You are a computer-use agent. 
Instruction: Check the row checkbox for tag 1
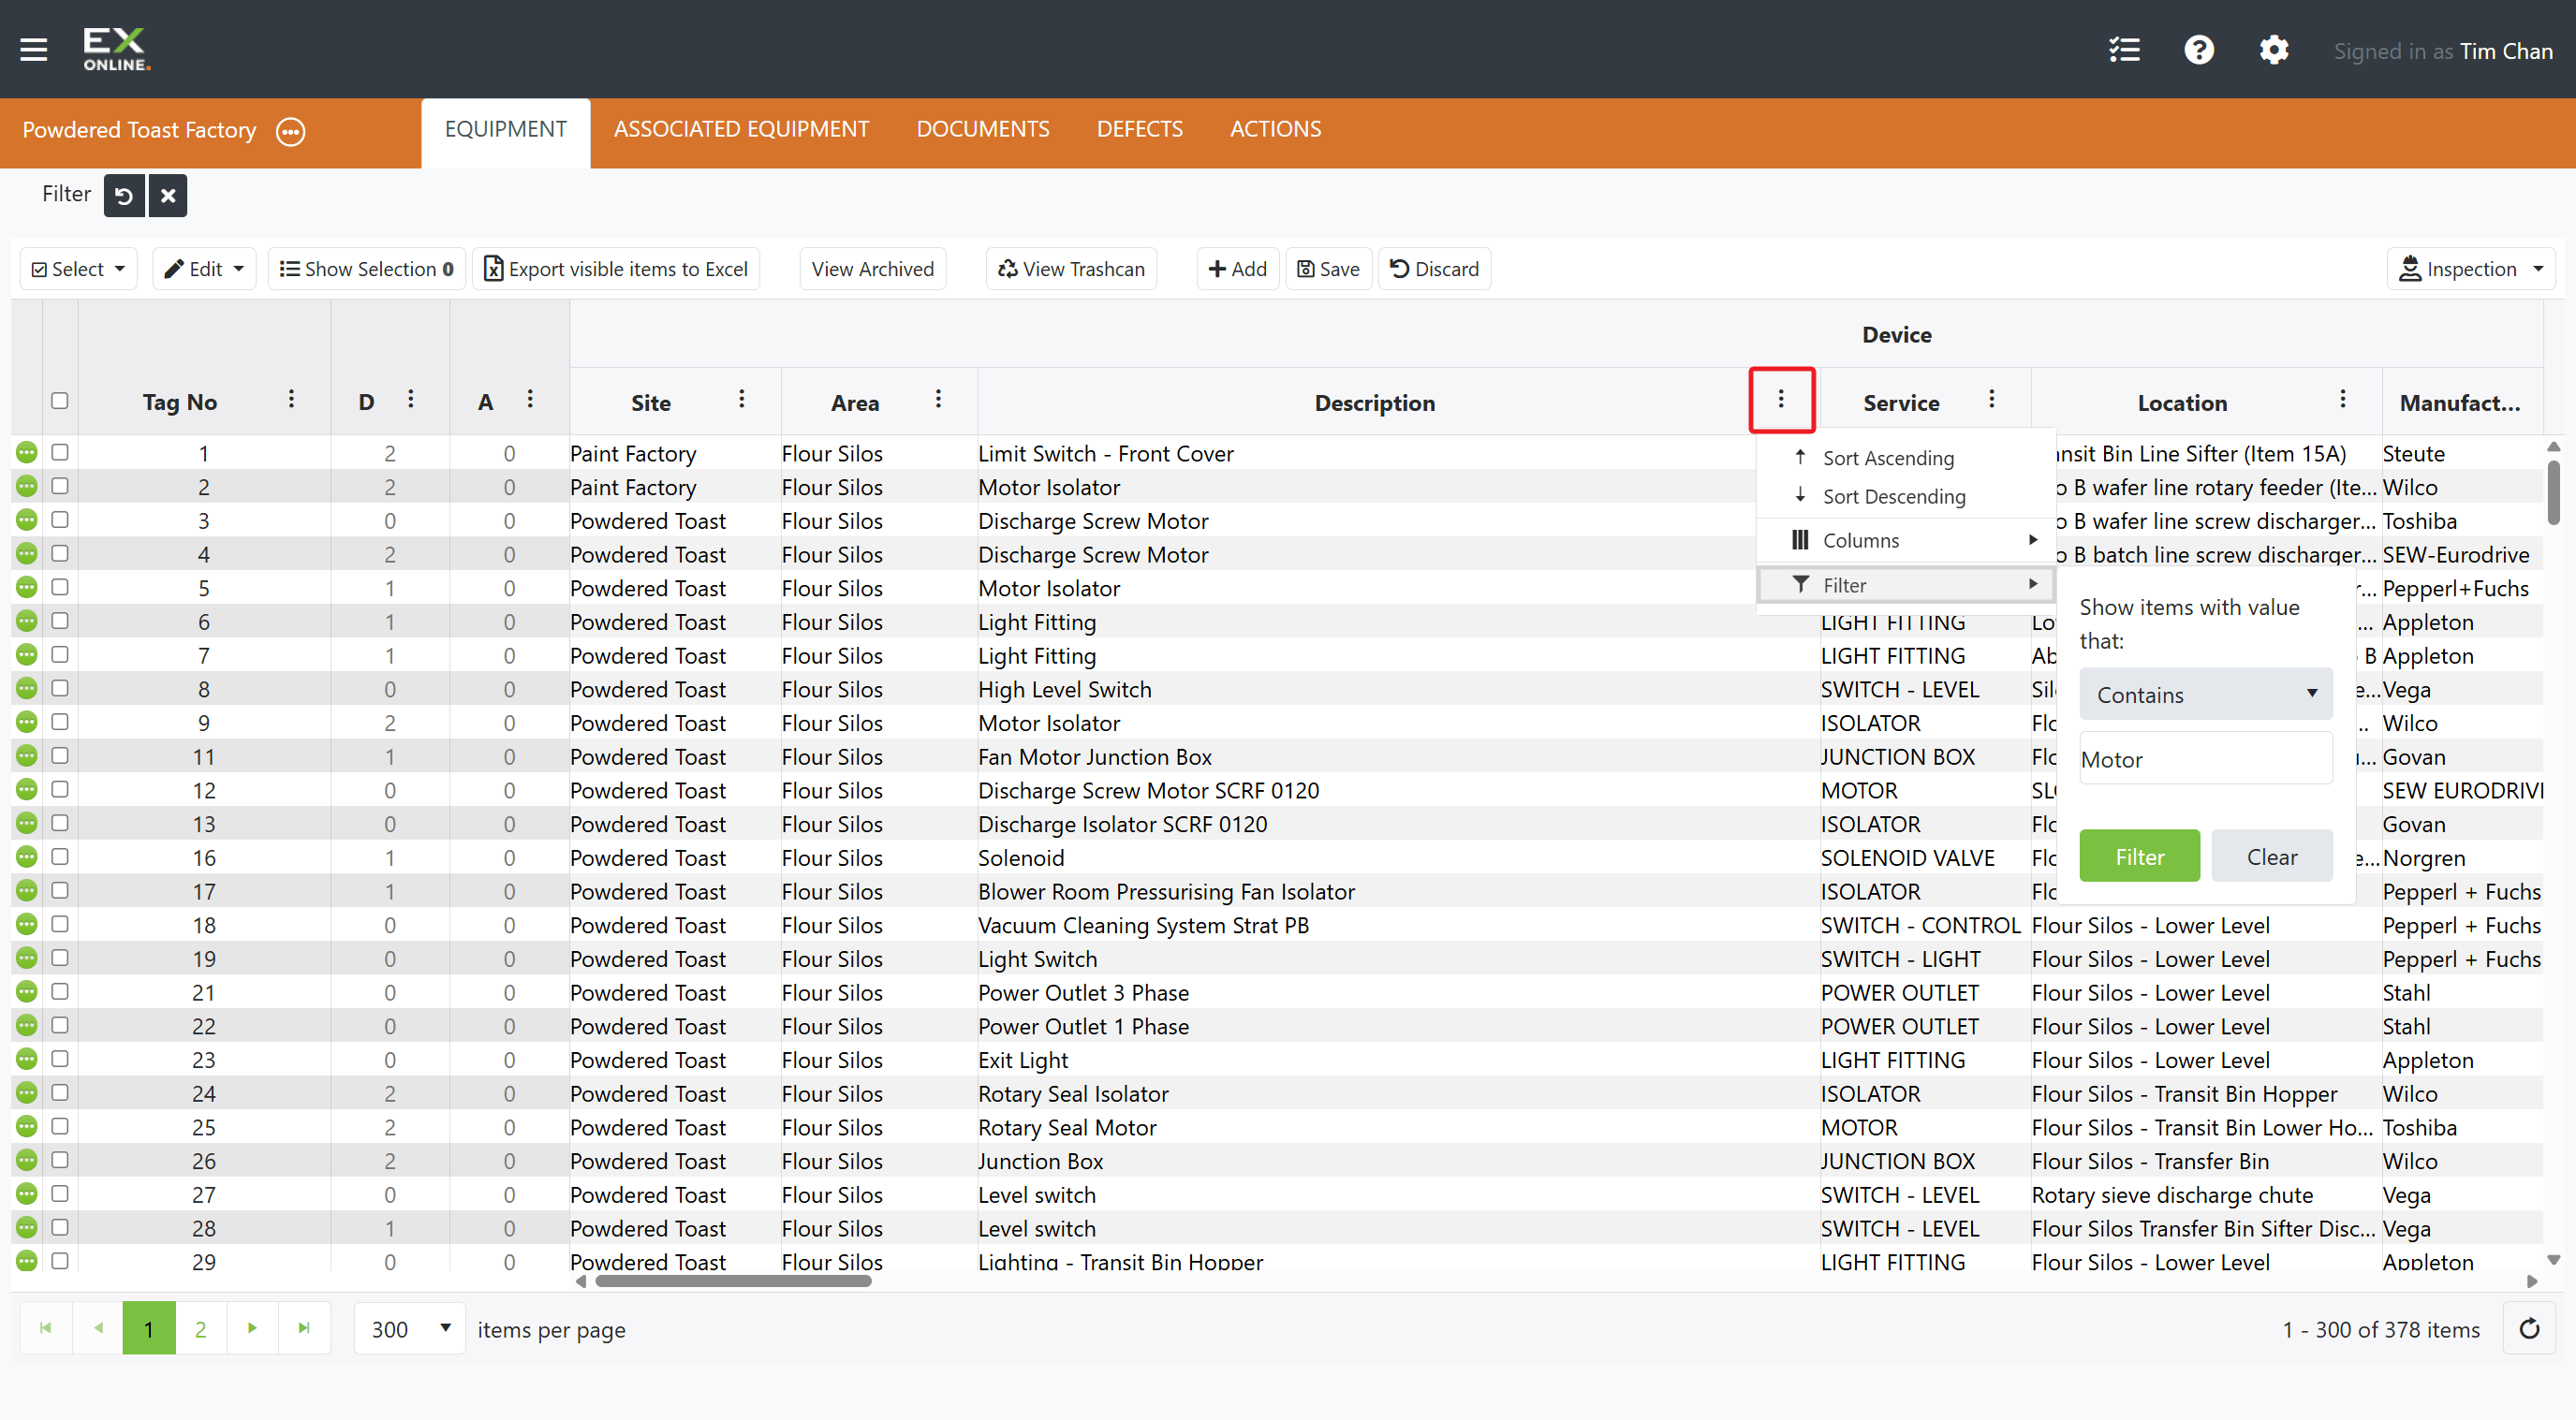pos(60,452)
